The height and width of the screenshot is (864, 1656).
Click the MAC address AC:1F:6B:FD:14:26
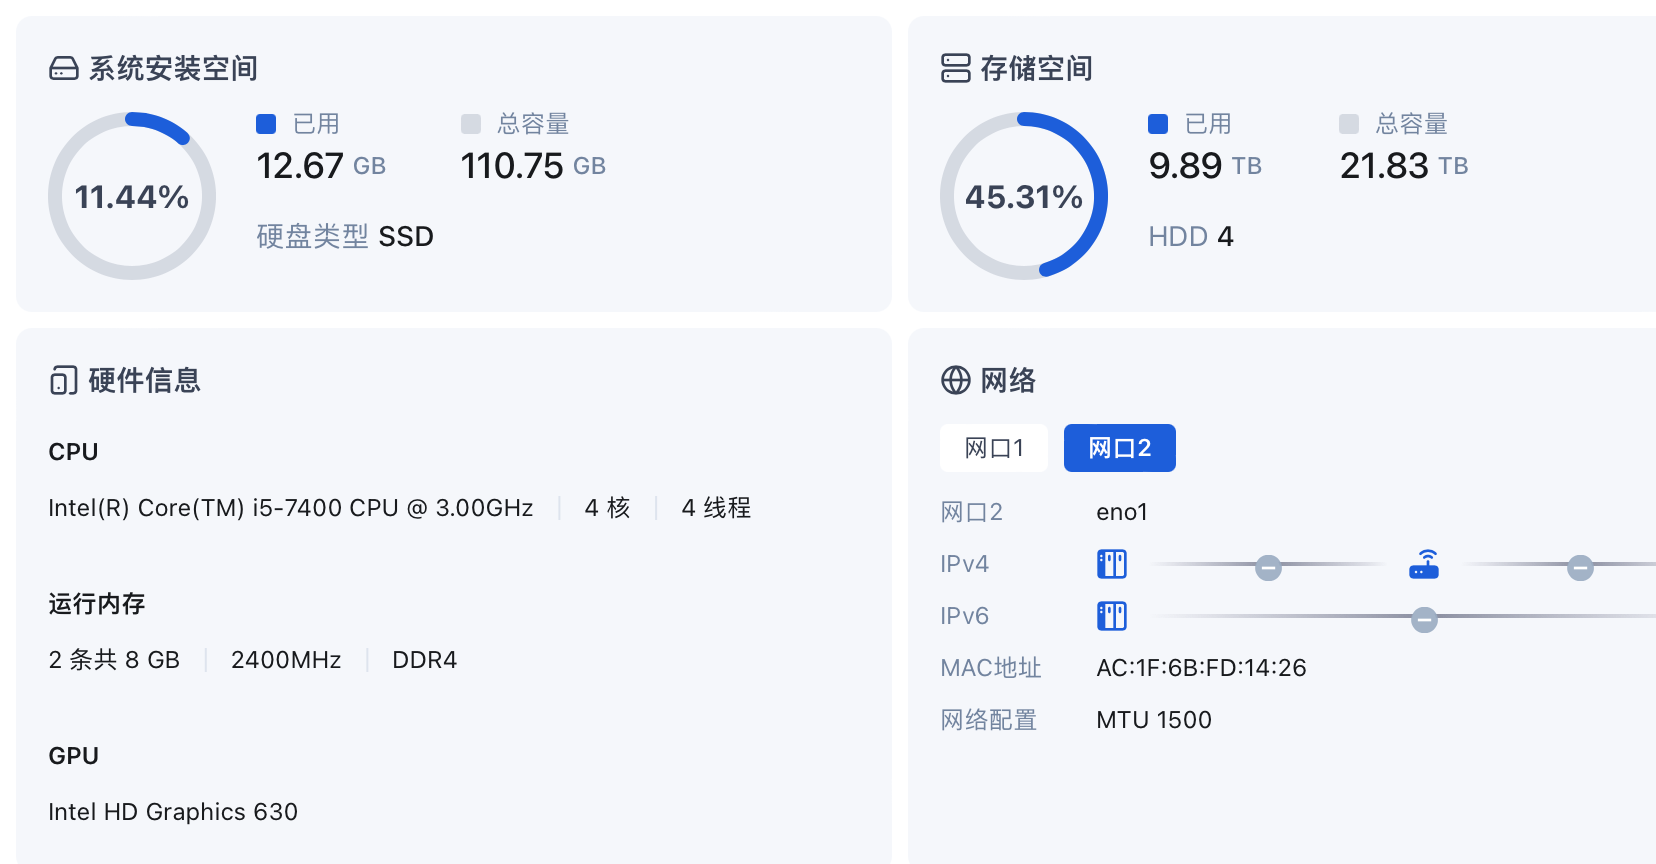[x=1201, y=668]
